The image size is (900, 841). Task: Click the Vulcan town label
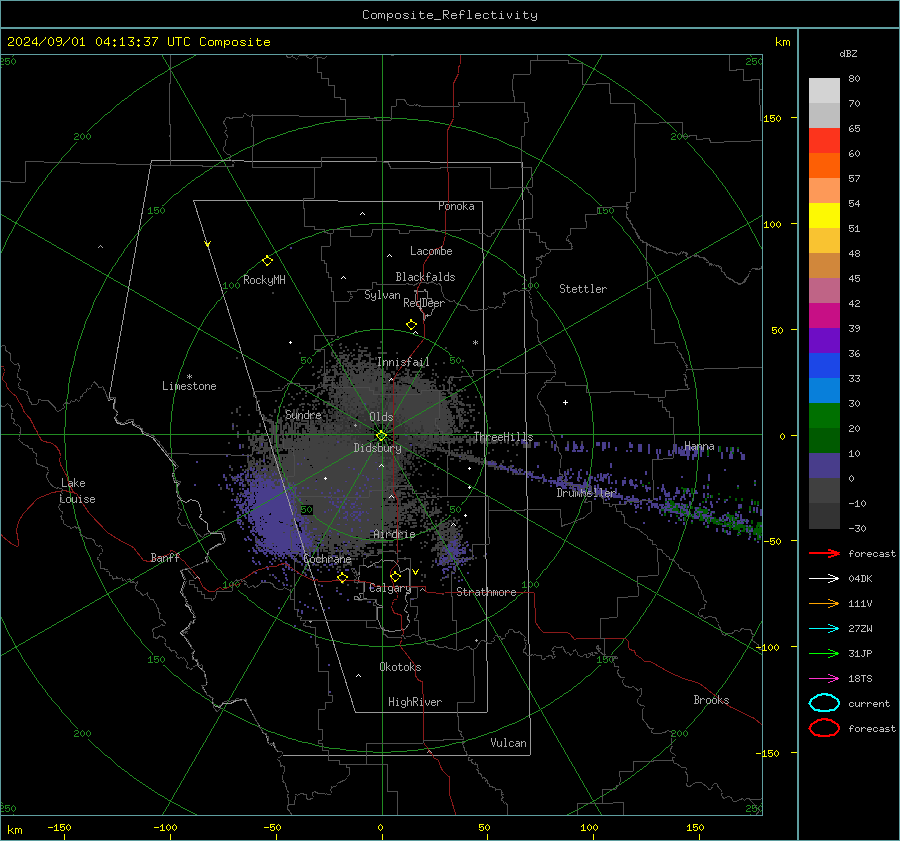click(508, 743)
